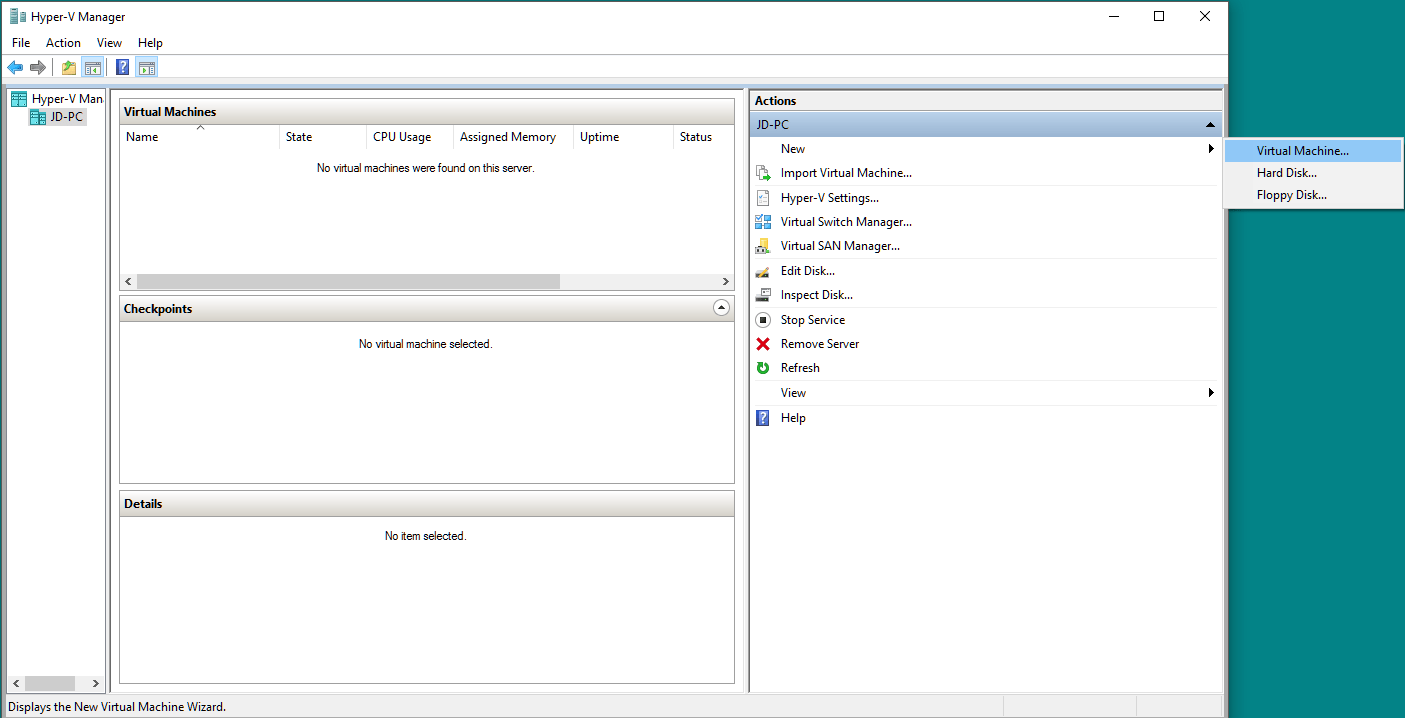
Task: Click the Inspect Disk icon
Action: (x=763, y=295)
